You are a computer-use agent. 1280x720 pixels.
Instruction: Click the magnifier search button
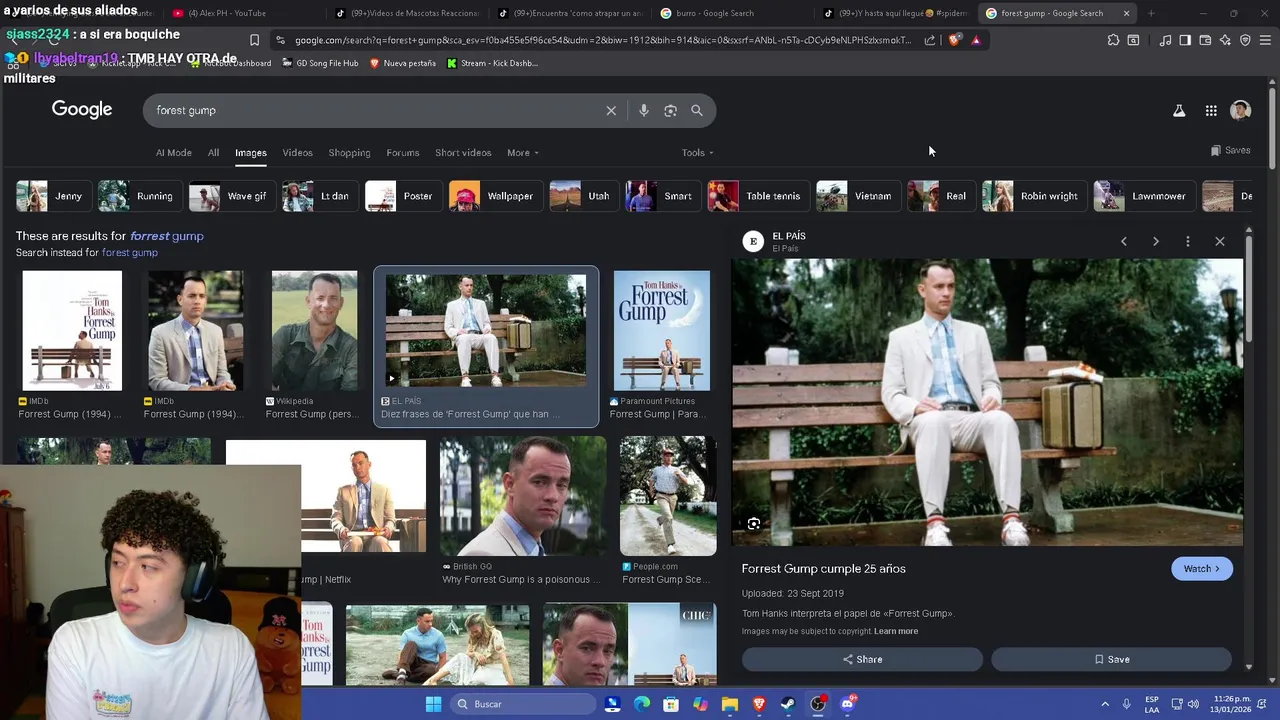click(697, 111)
